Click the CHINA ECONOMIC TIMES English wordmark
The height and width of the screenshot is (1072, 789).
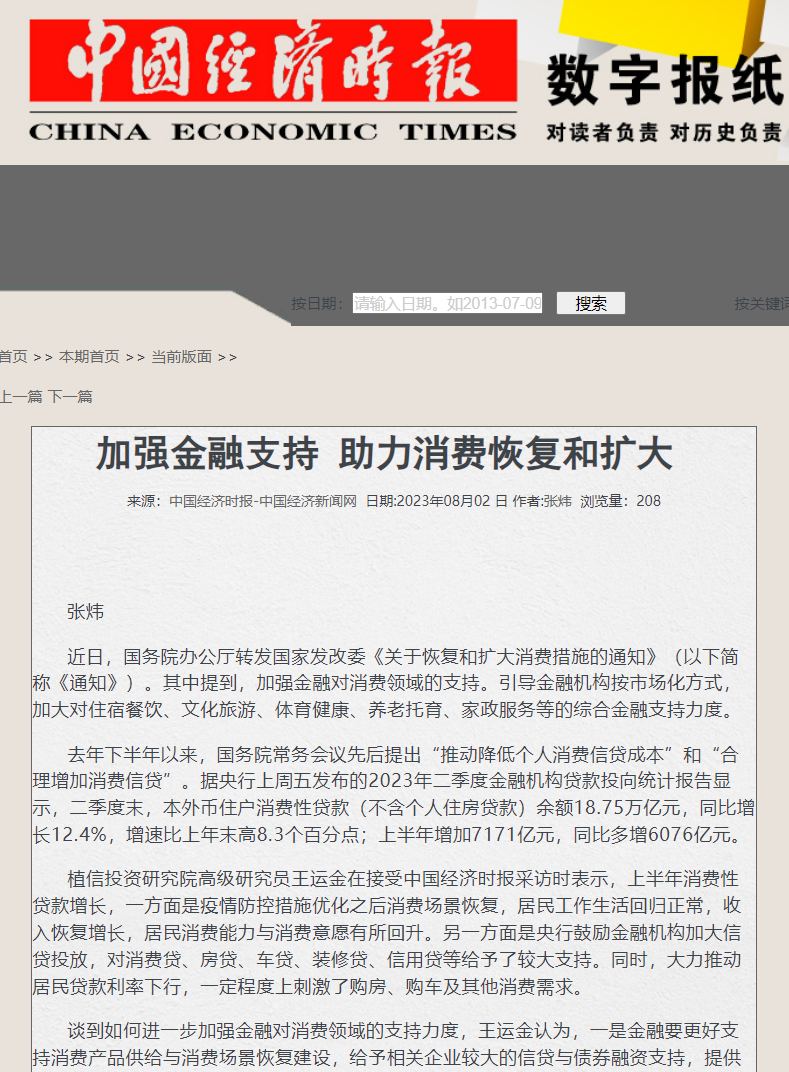point(273,131)
